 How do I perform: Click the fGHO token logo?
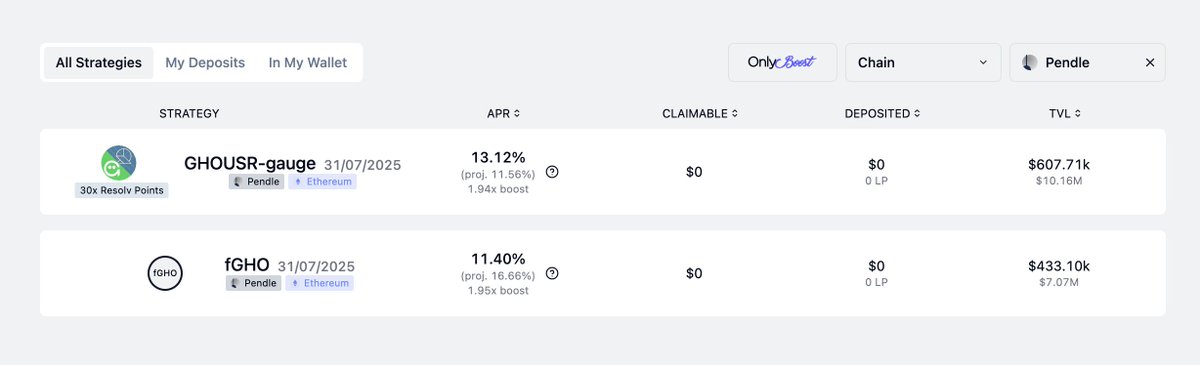click(165, 273)
